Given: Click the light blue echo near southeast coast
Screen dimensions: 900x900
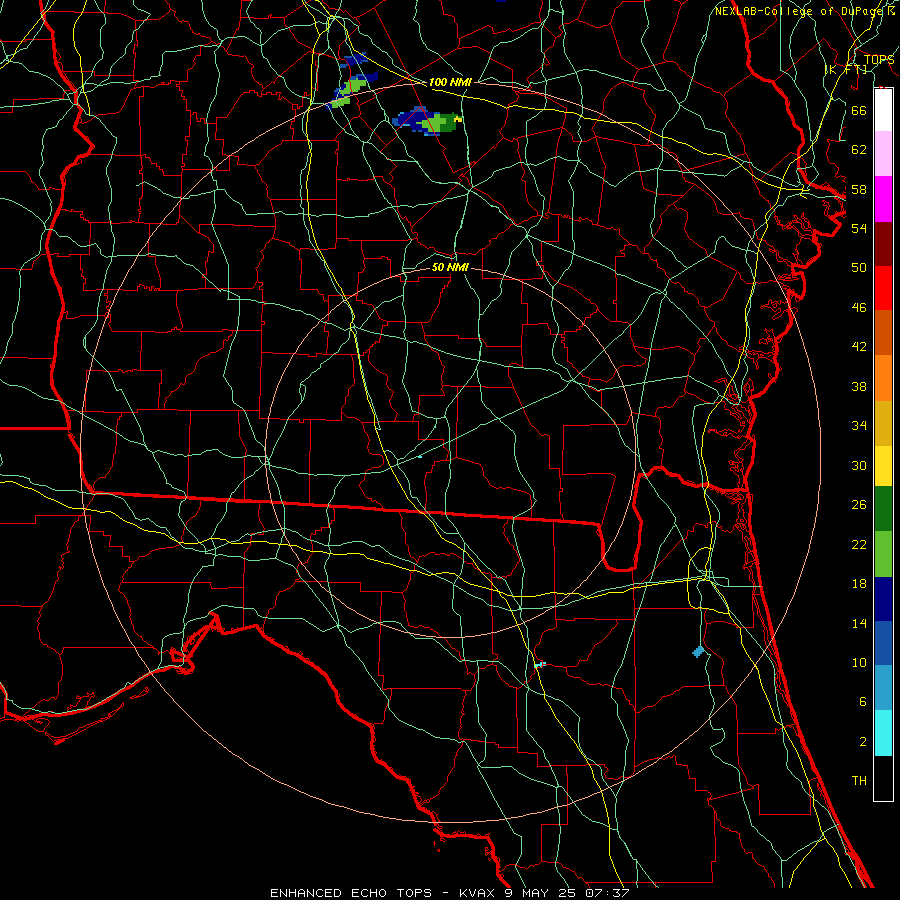Looking at the screenshot, I should tap(698, 651).
